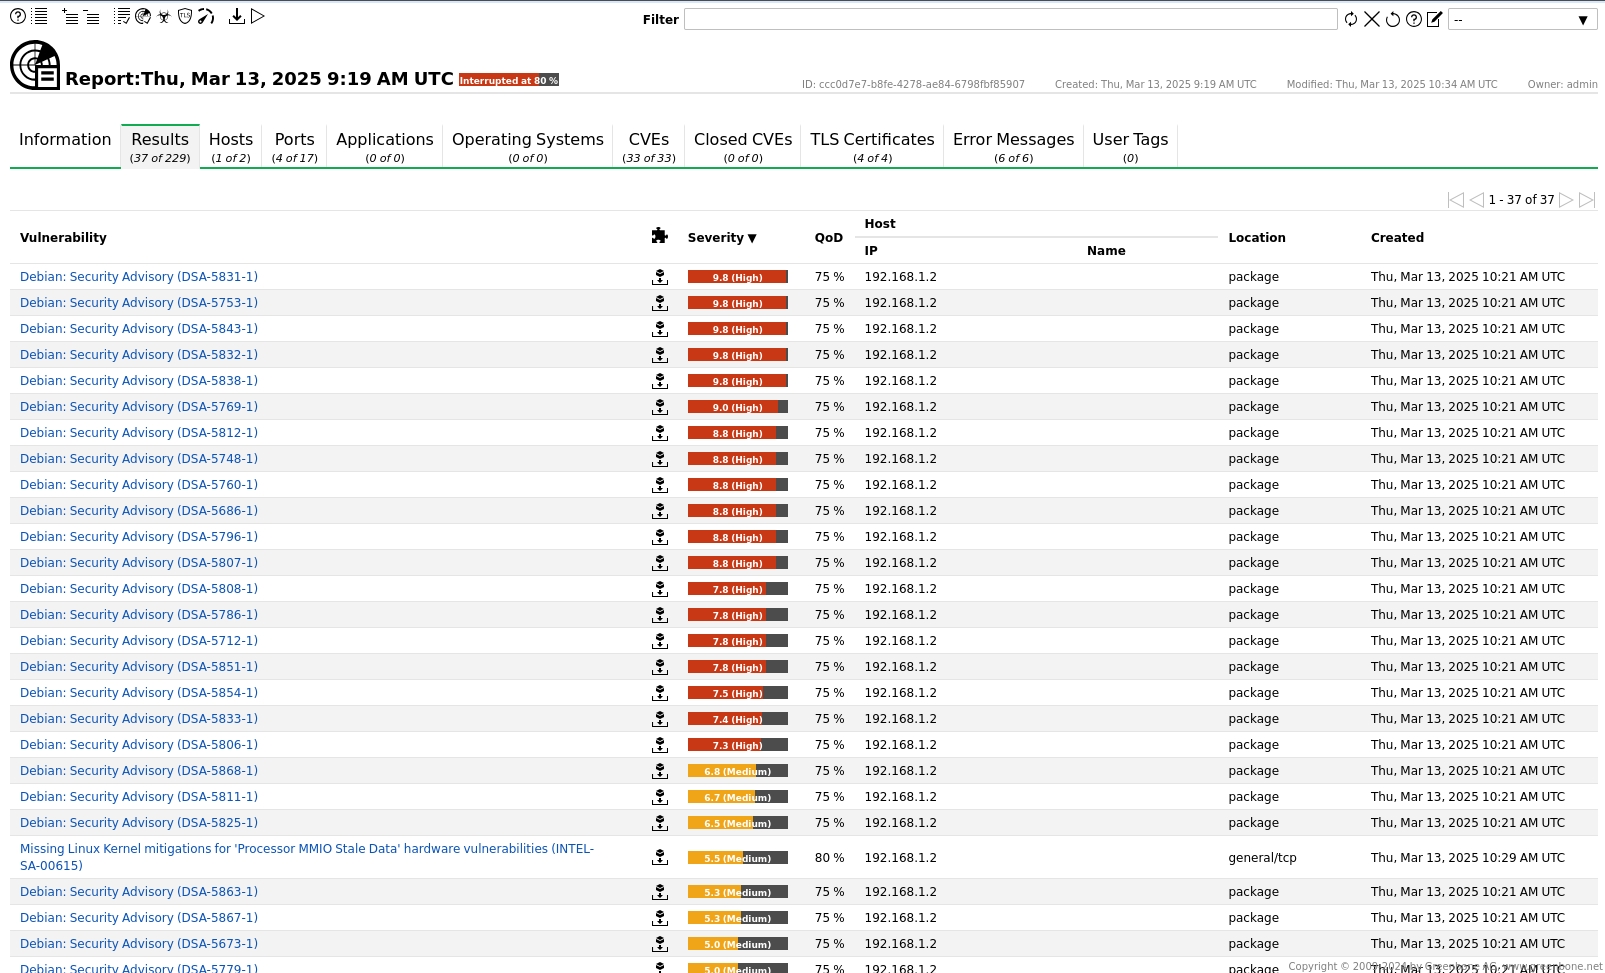Click the update filter refresh icon
The width and height of the screenshot is (1605, 973).
1351,19
